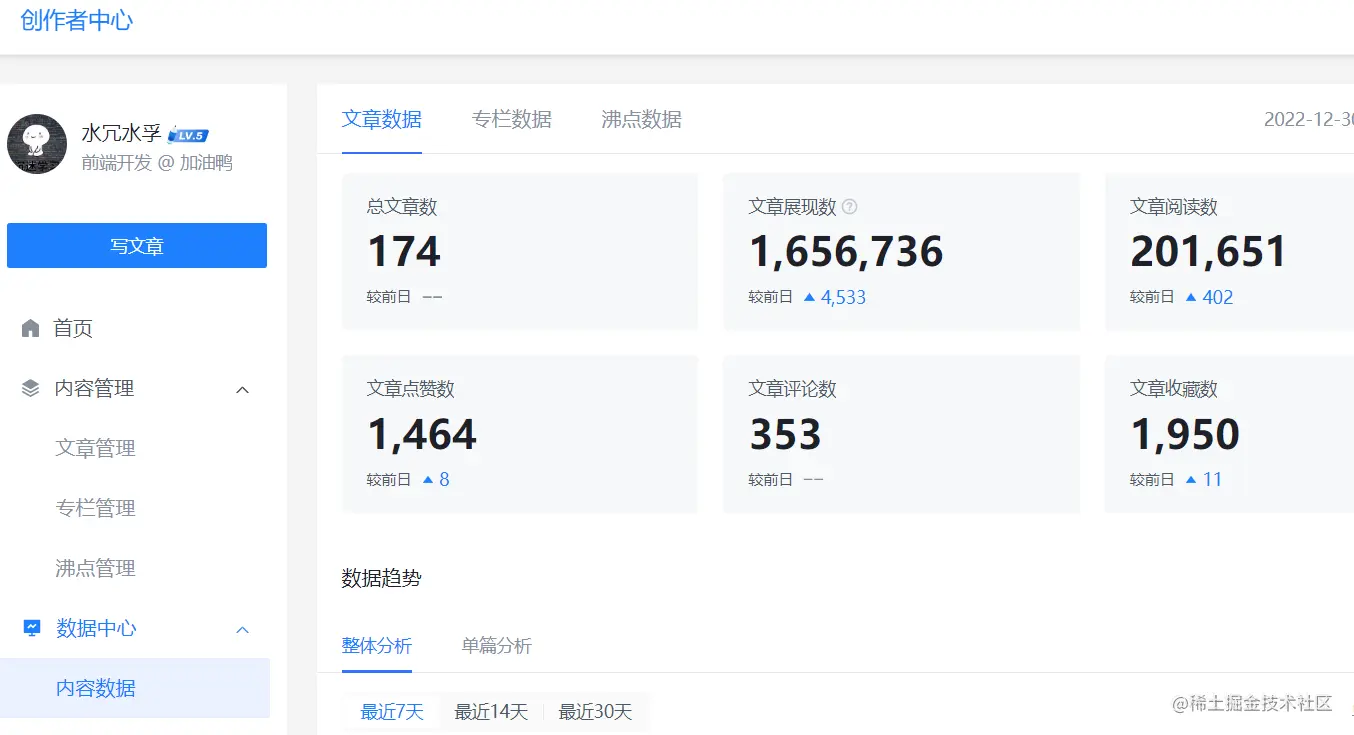
Task: Click the LV.5 level badge
Action: click(188, 135)
